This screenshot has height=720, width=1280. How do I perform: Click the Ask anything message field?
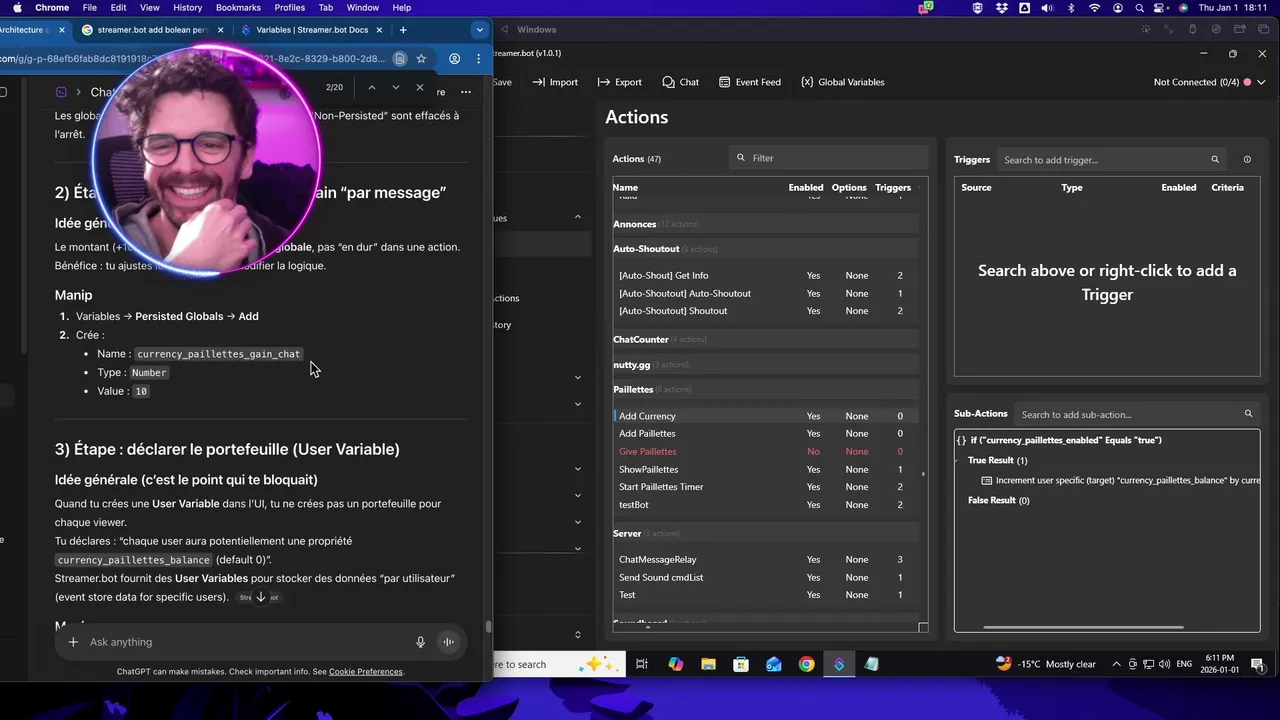(245, 642)
